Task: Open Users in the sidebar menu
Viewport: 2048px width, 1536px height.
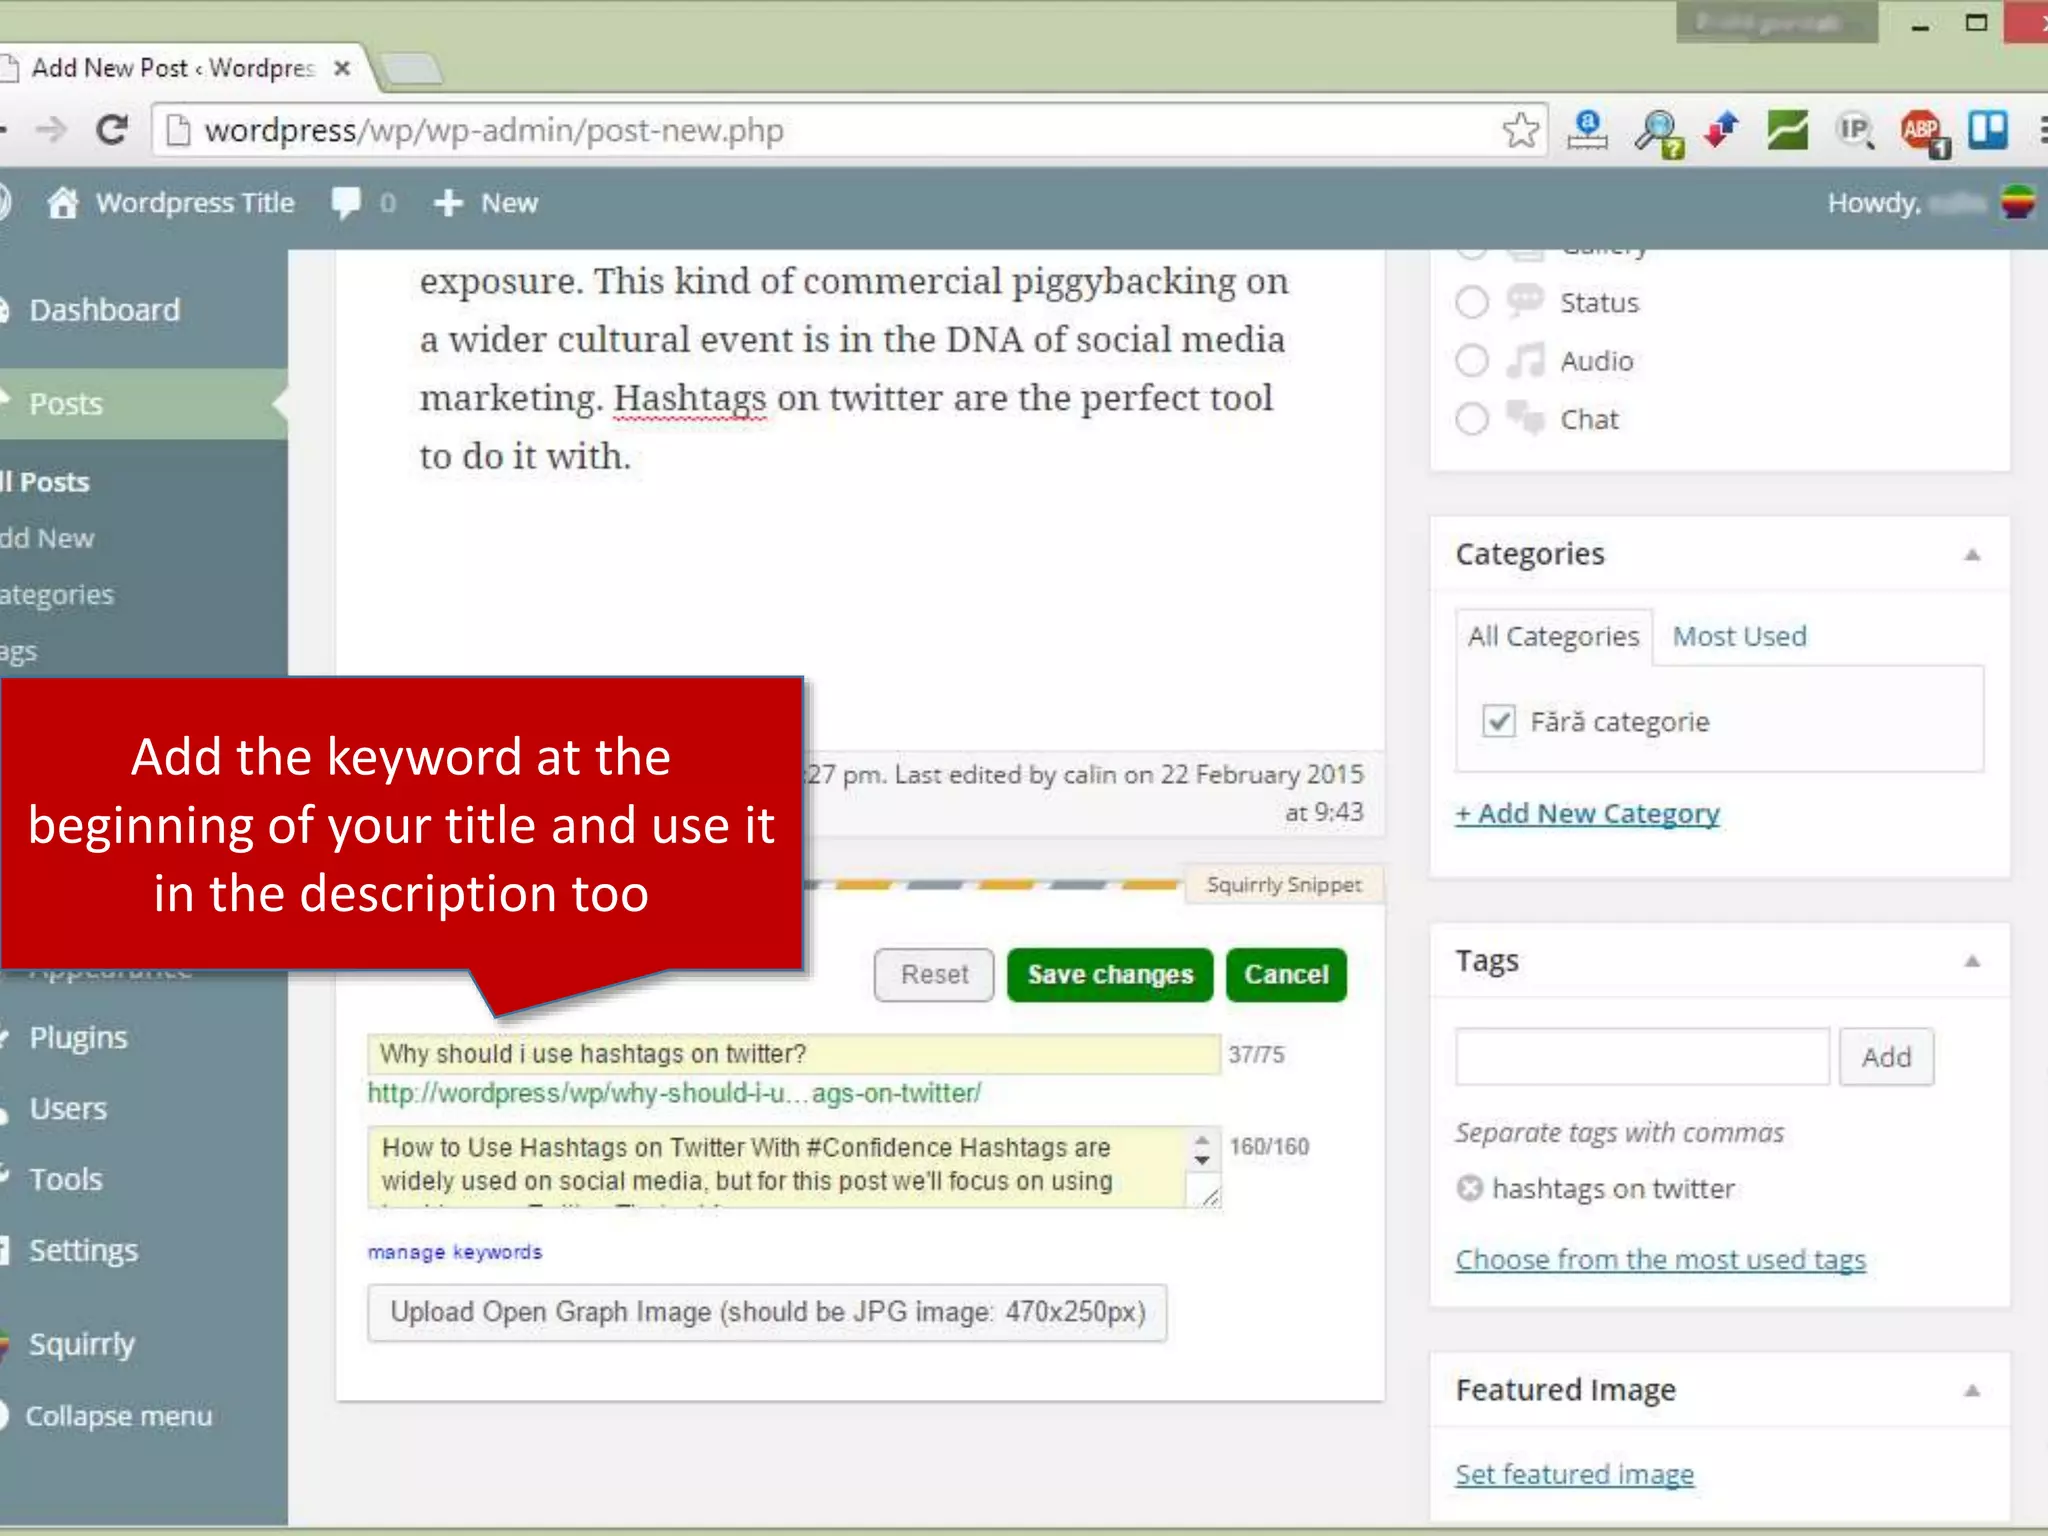Action: coord(68,1109)
